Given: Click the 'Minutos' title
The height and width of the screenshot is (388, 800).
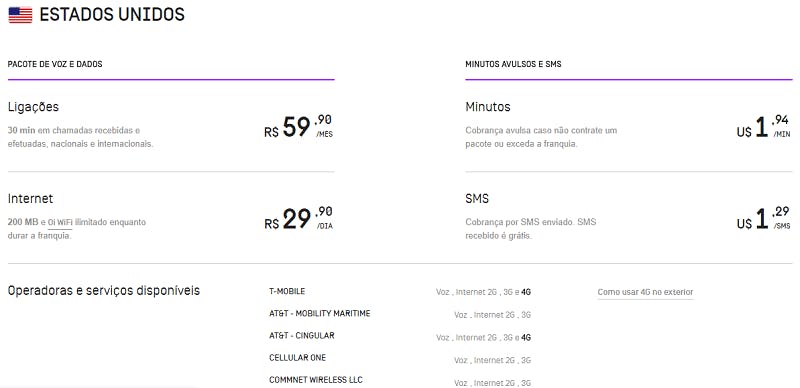Looking at the screenshot, I should 488,107.
